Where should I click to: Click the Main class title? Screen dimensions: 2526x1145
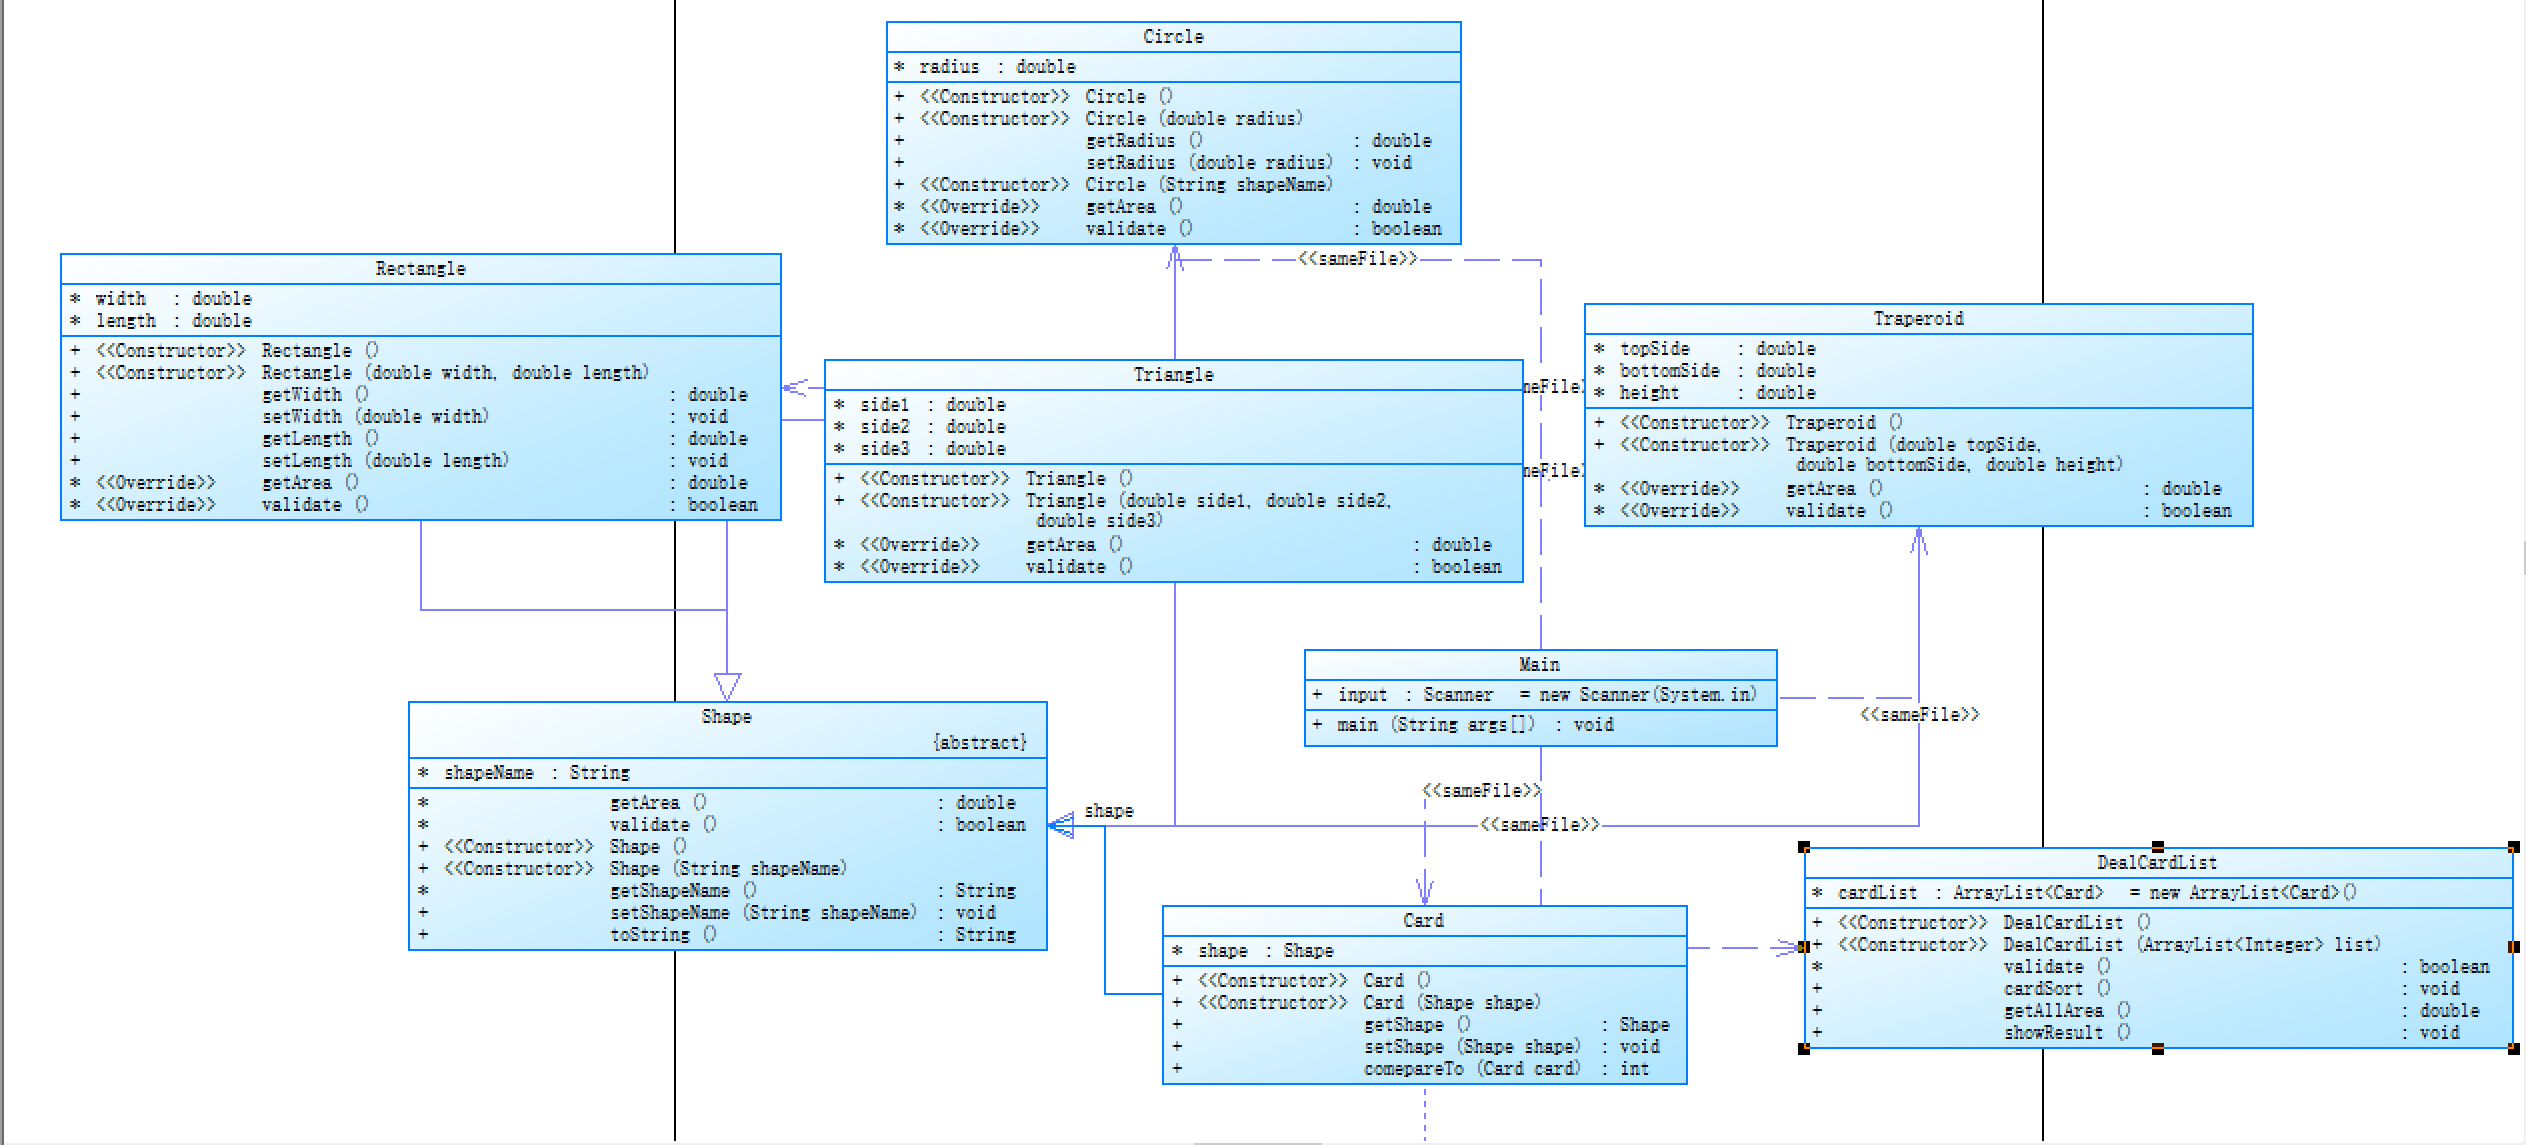coord(1539,665)
